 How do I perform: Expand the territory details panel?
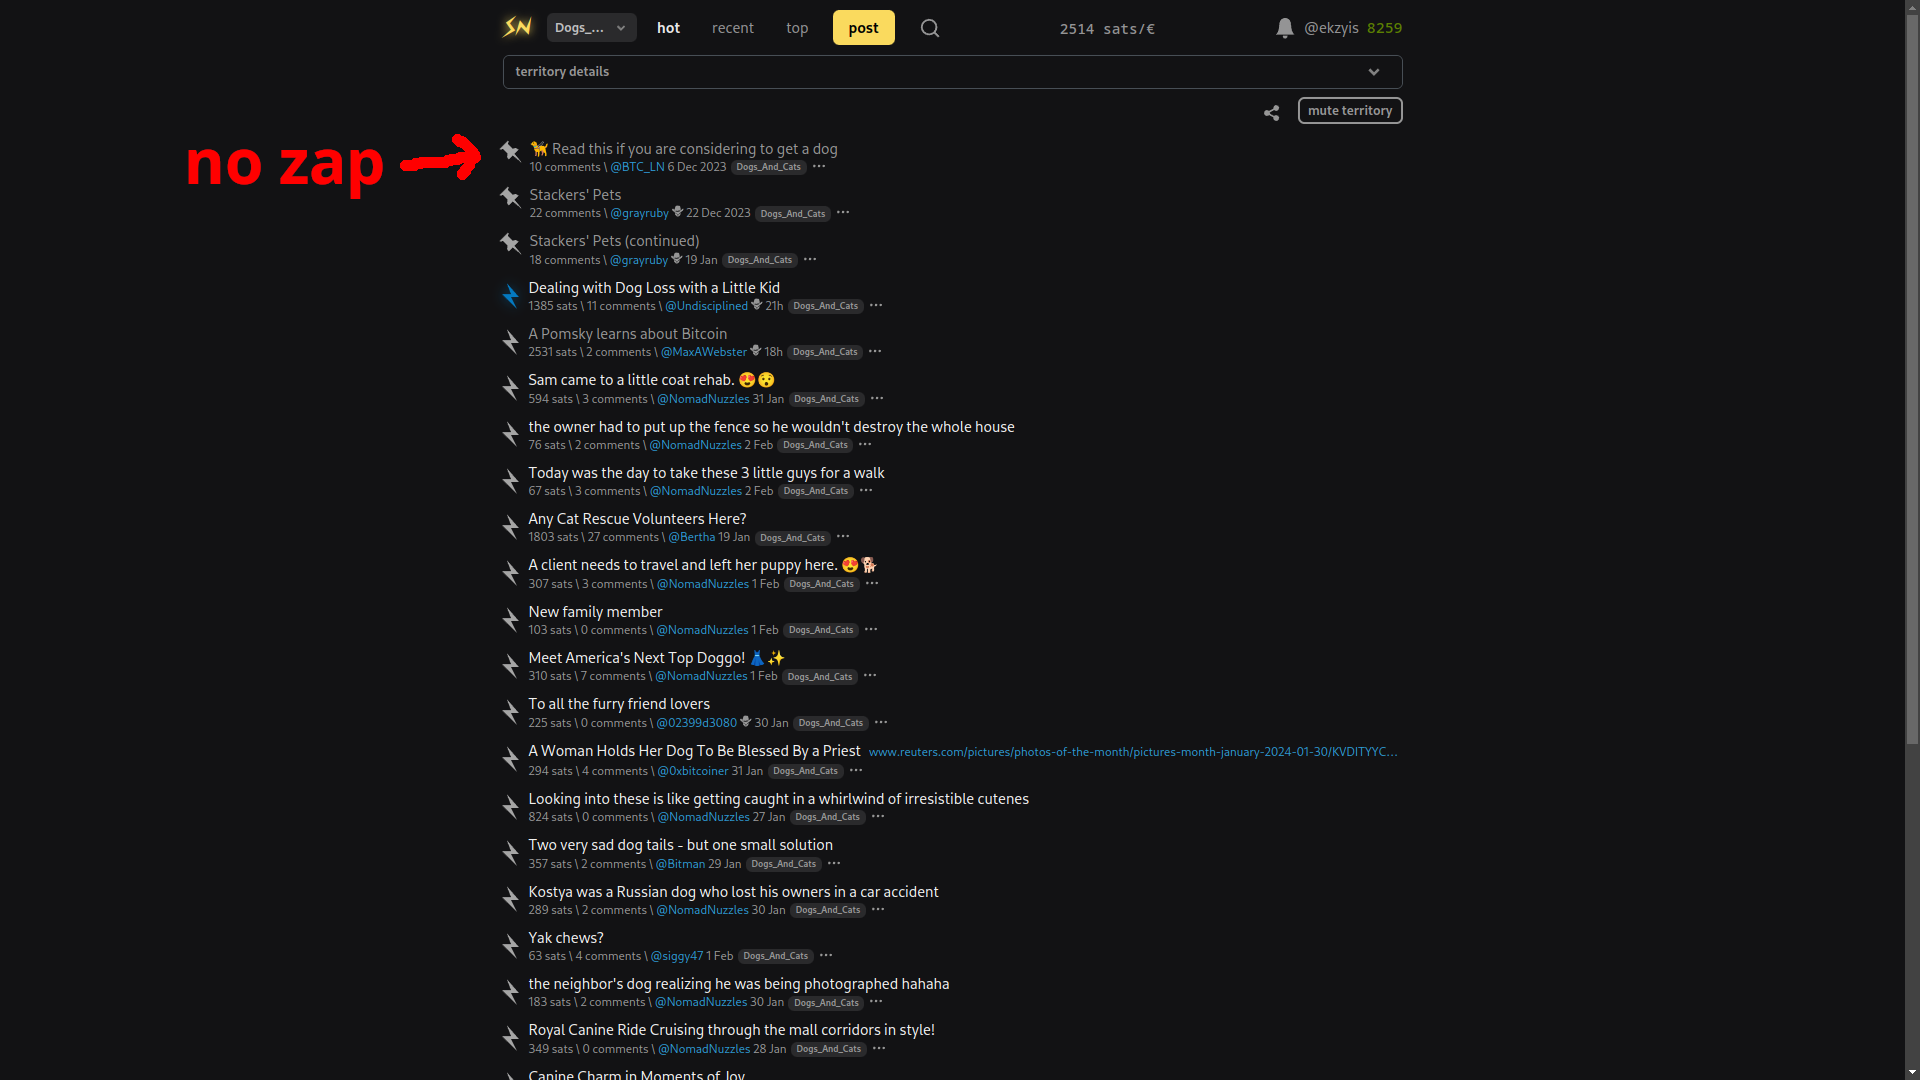coord(952,72)
